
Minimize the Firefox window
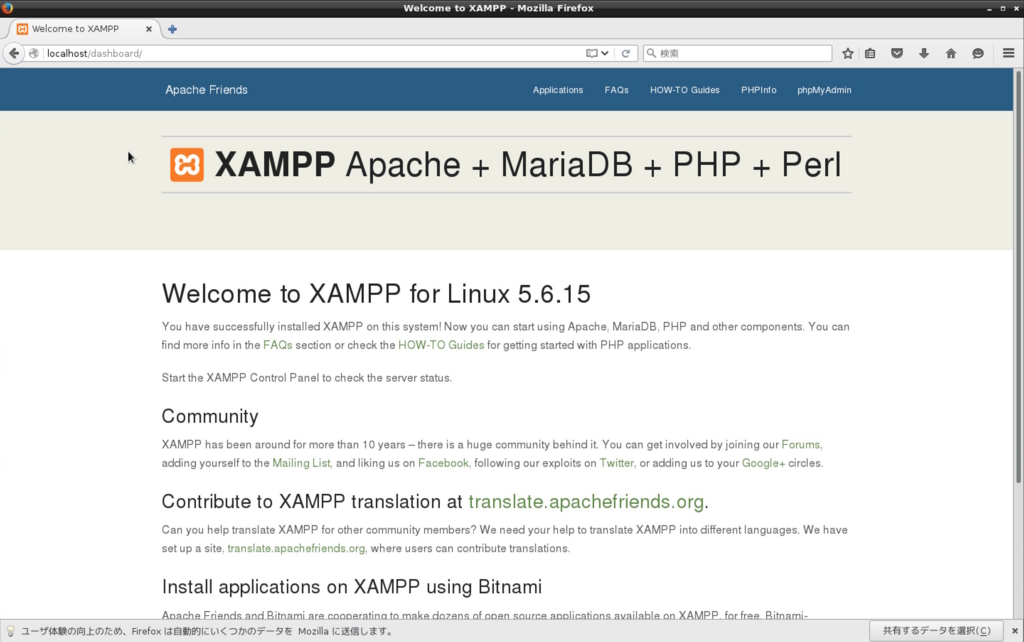point(989,8)
